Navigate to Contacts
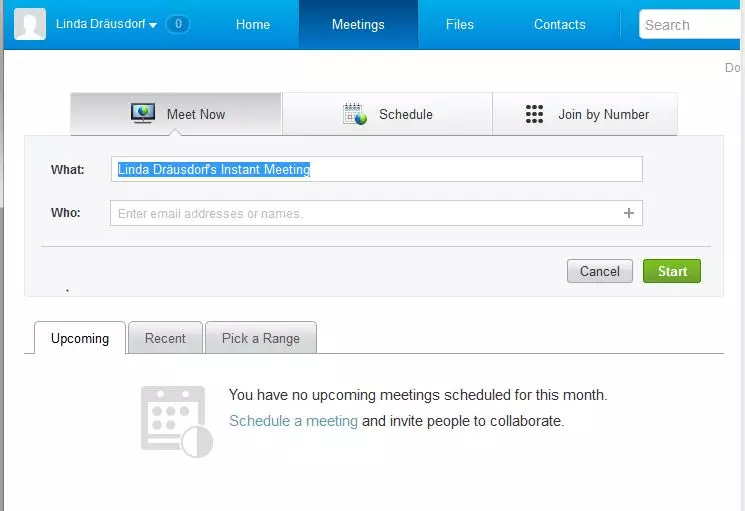The width and height of the screenshot is (745, 511). pos(560,24)
